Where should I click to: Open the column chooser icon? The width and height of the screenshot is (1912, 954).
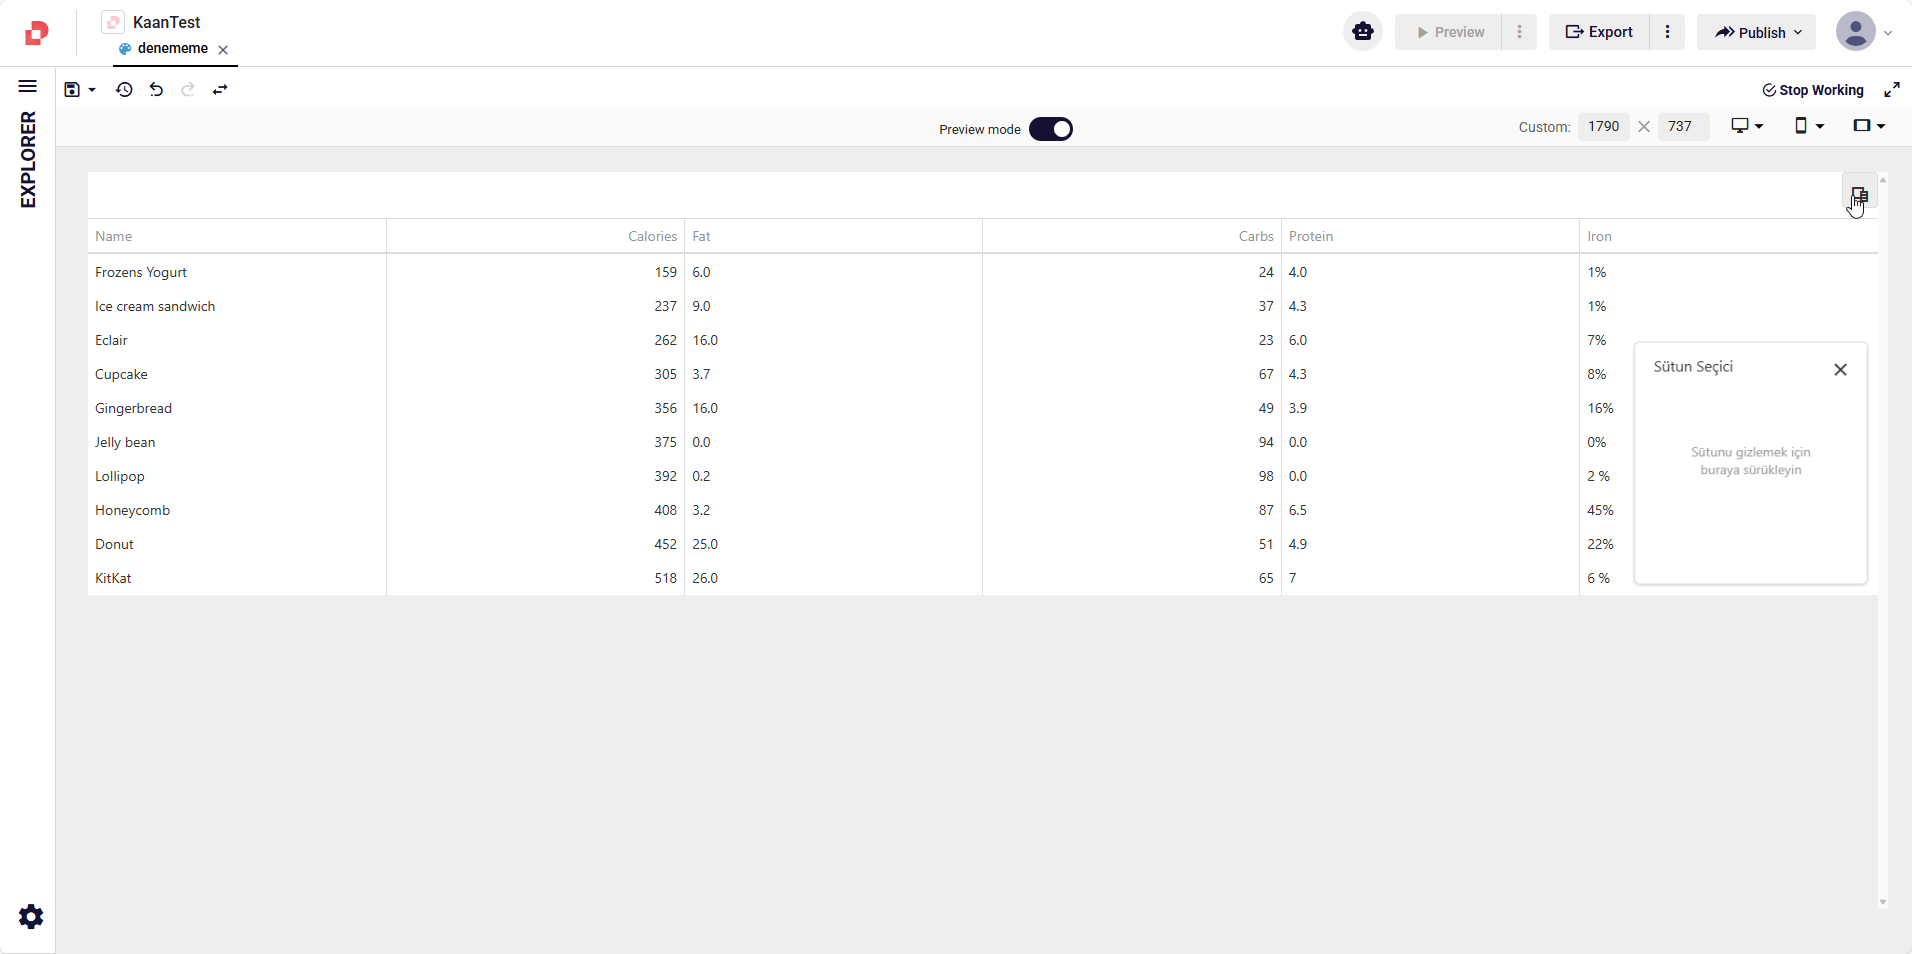[1859, 195]
